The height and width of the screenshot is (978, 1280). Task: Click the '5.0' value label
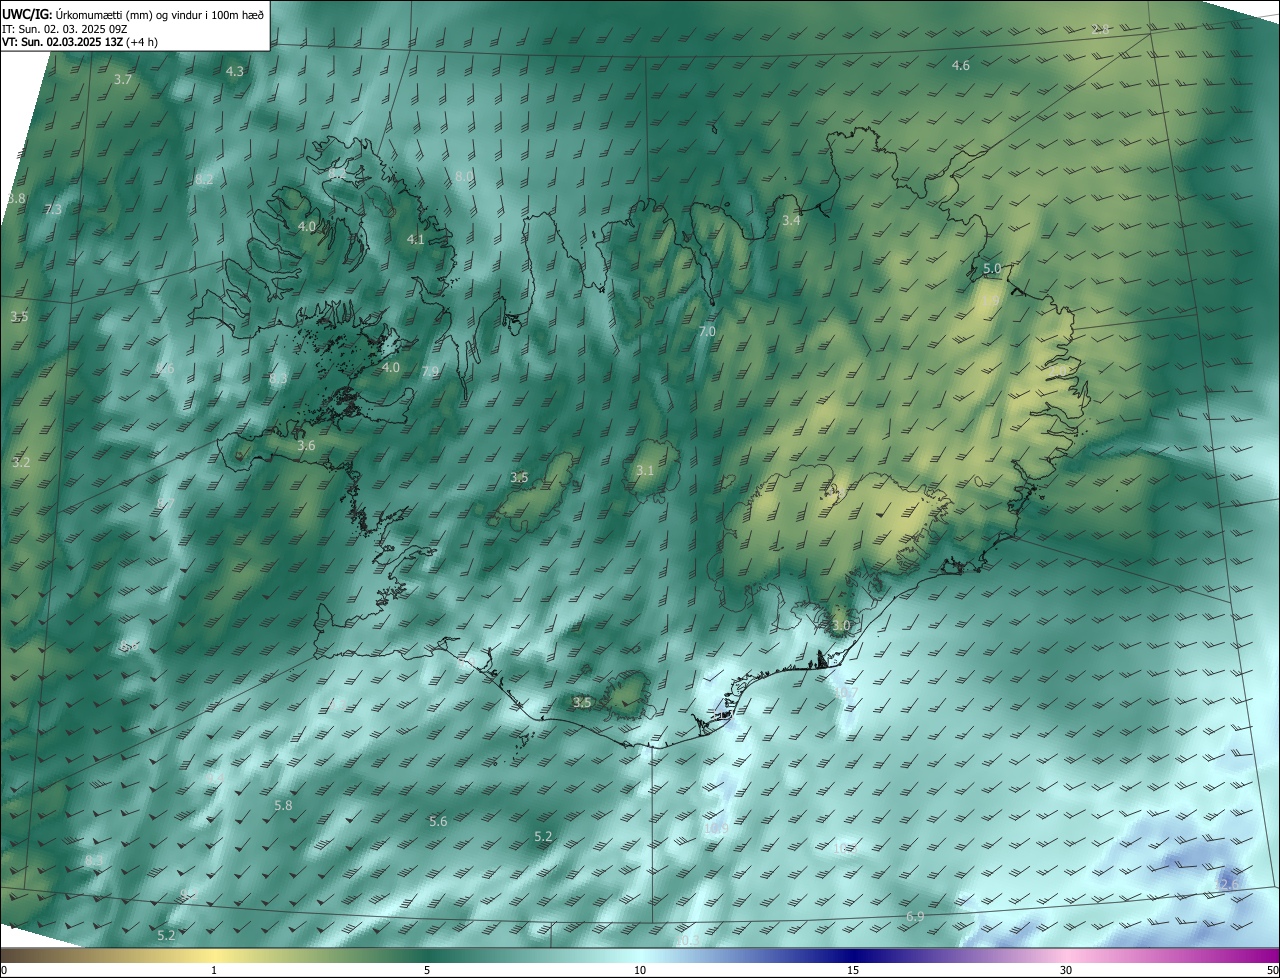(x=992, y=270)
